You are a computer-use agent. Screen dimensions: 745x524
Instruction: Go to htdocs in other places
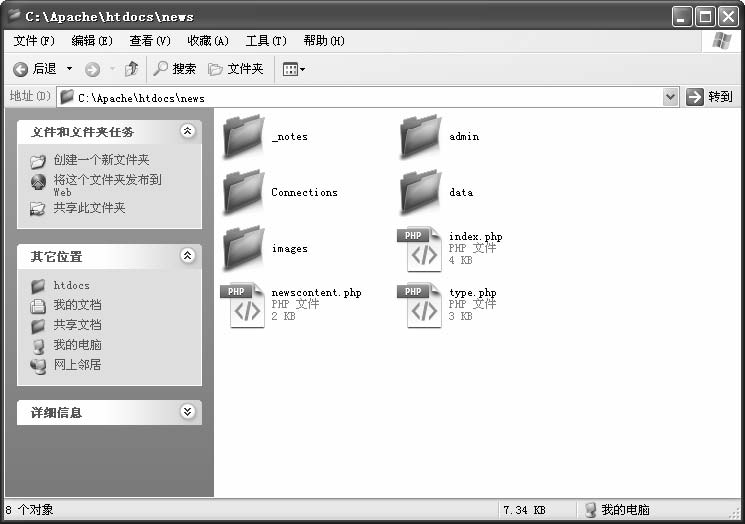pos(71,286)
